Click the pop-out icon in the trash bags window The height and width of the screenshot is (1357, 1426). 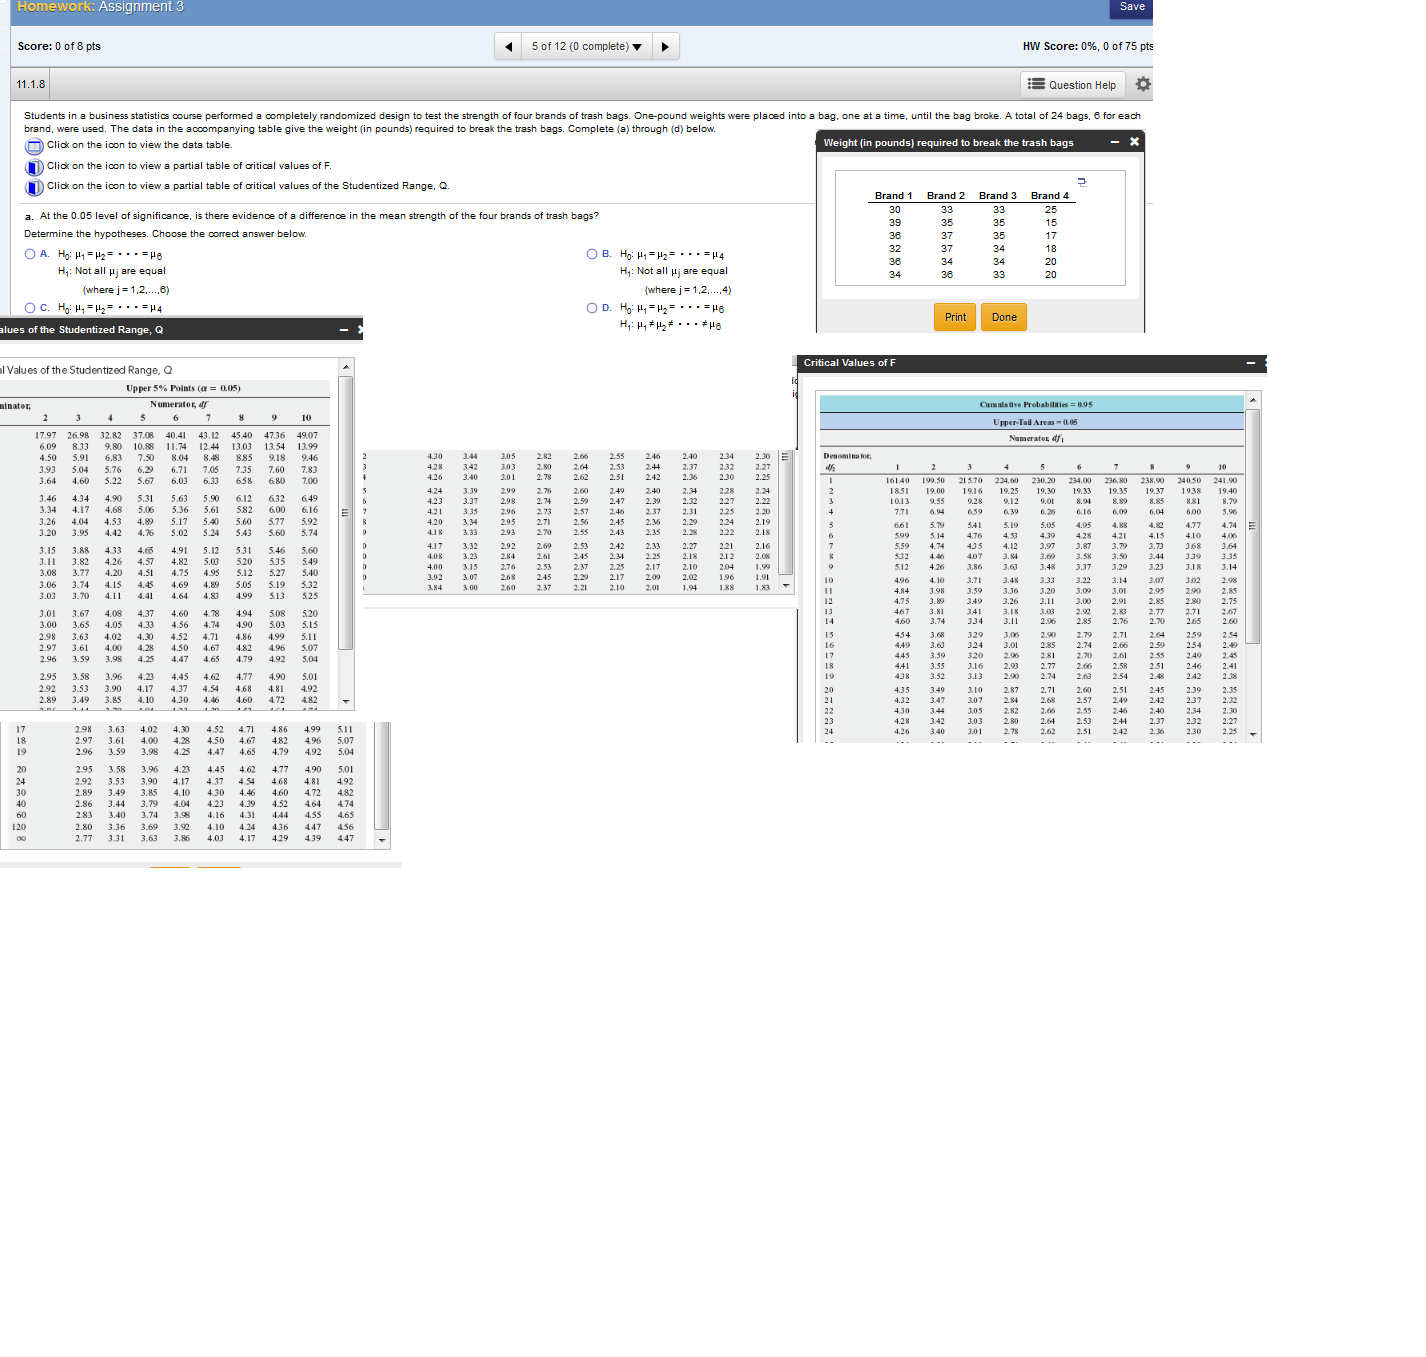[x=1081, y=181]
